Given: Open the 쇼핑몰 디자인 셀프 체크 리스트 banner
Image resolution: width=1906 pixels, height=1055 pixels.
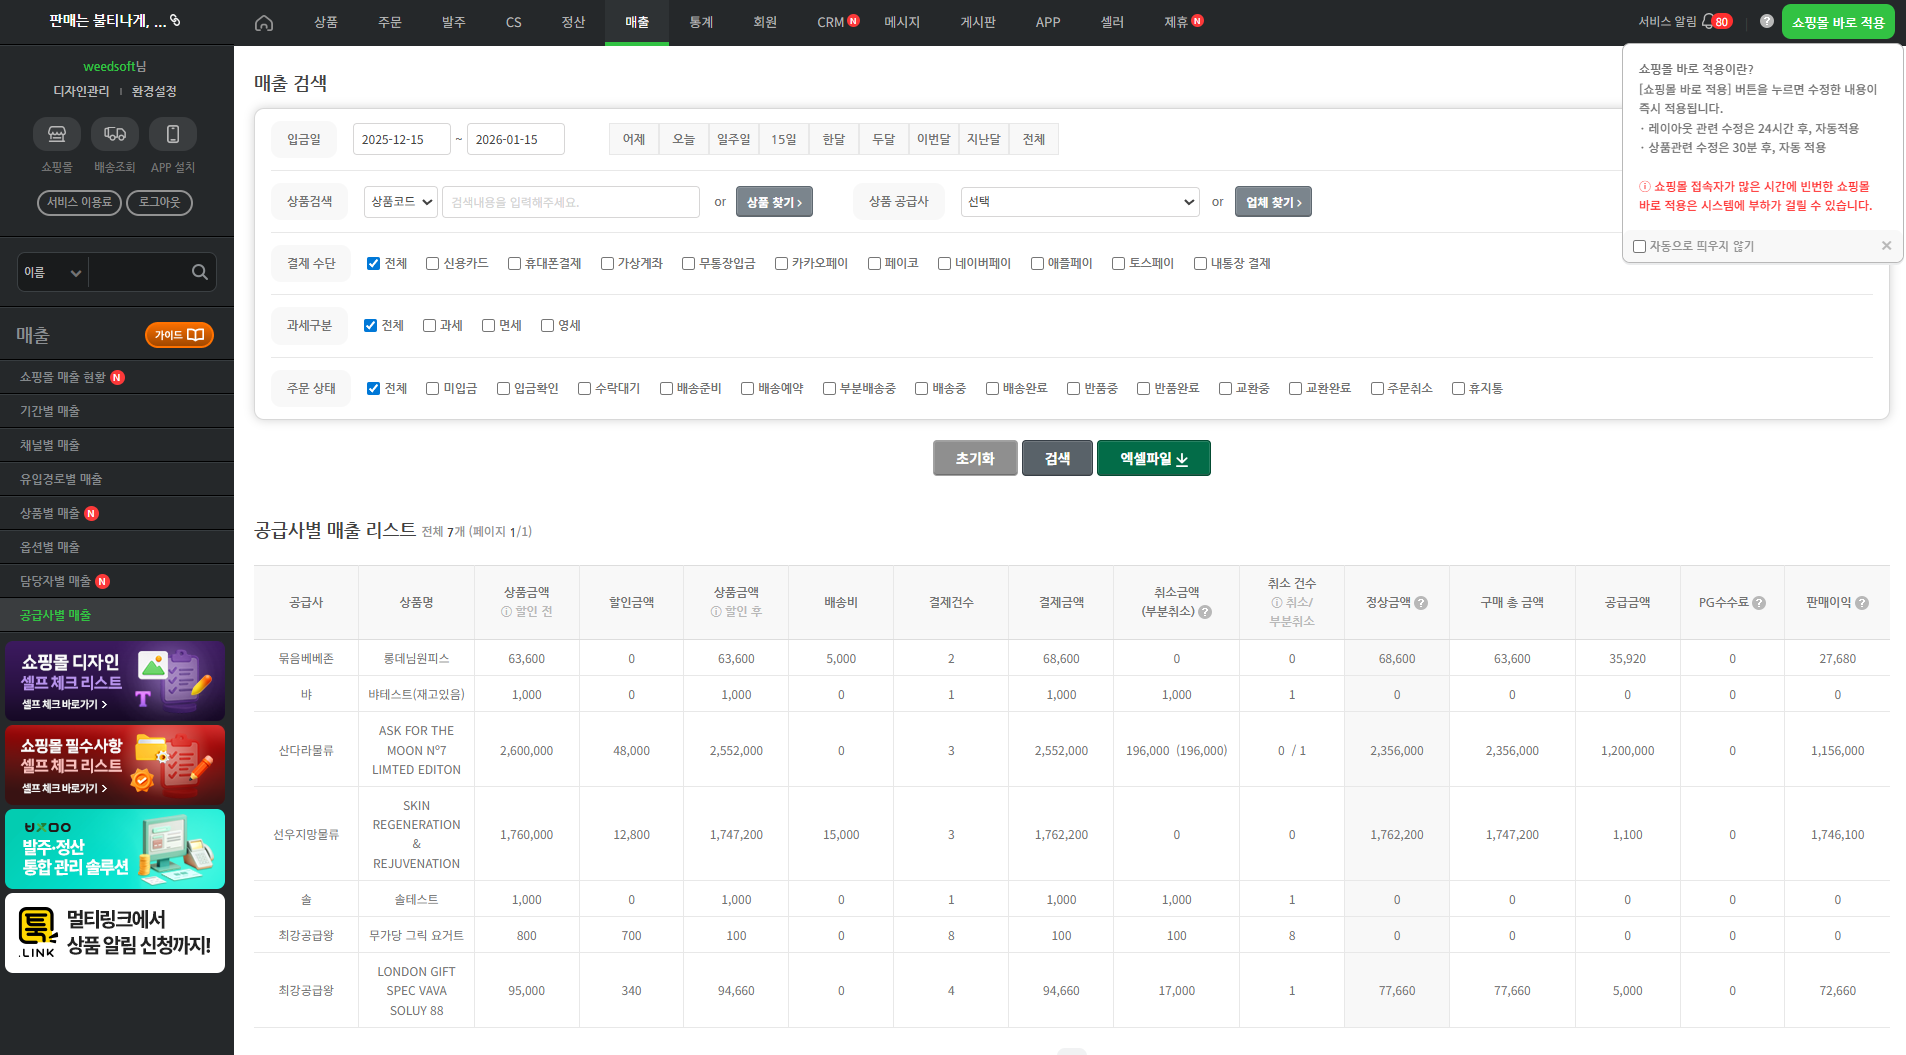Looking at the screenshot, I should click(x=115, y=681).
